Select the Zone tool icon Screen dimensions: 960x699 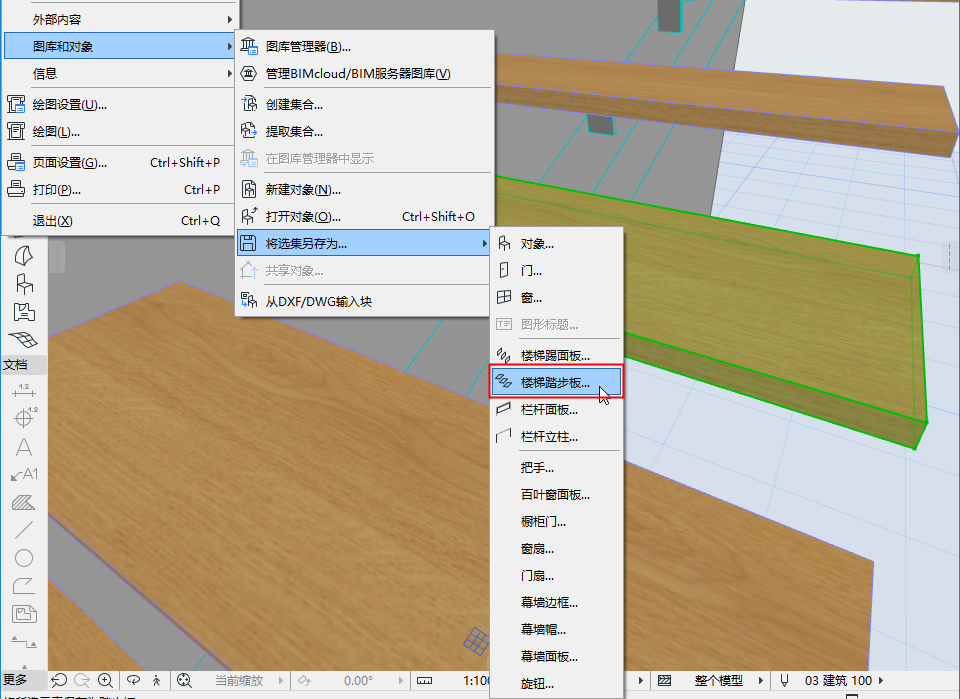[x=24, y=312]
